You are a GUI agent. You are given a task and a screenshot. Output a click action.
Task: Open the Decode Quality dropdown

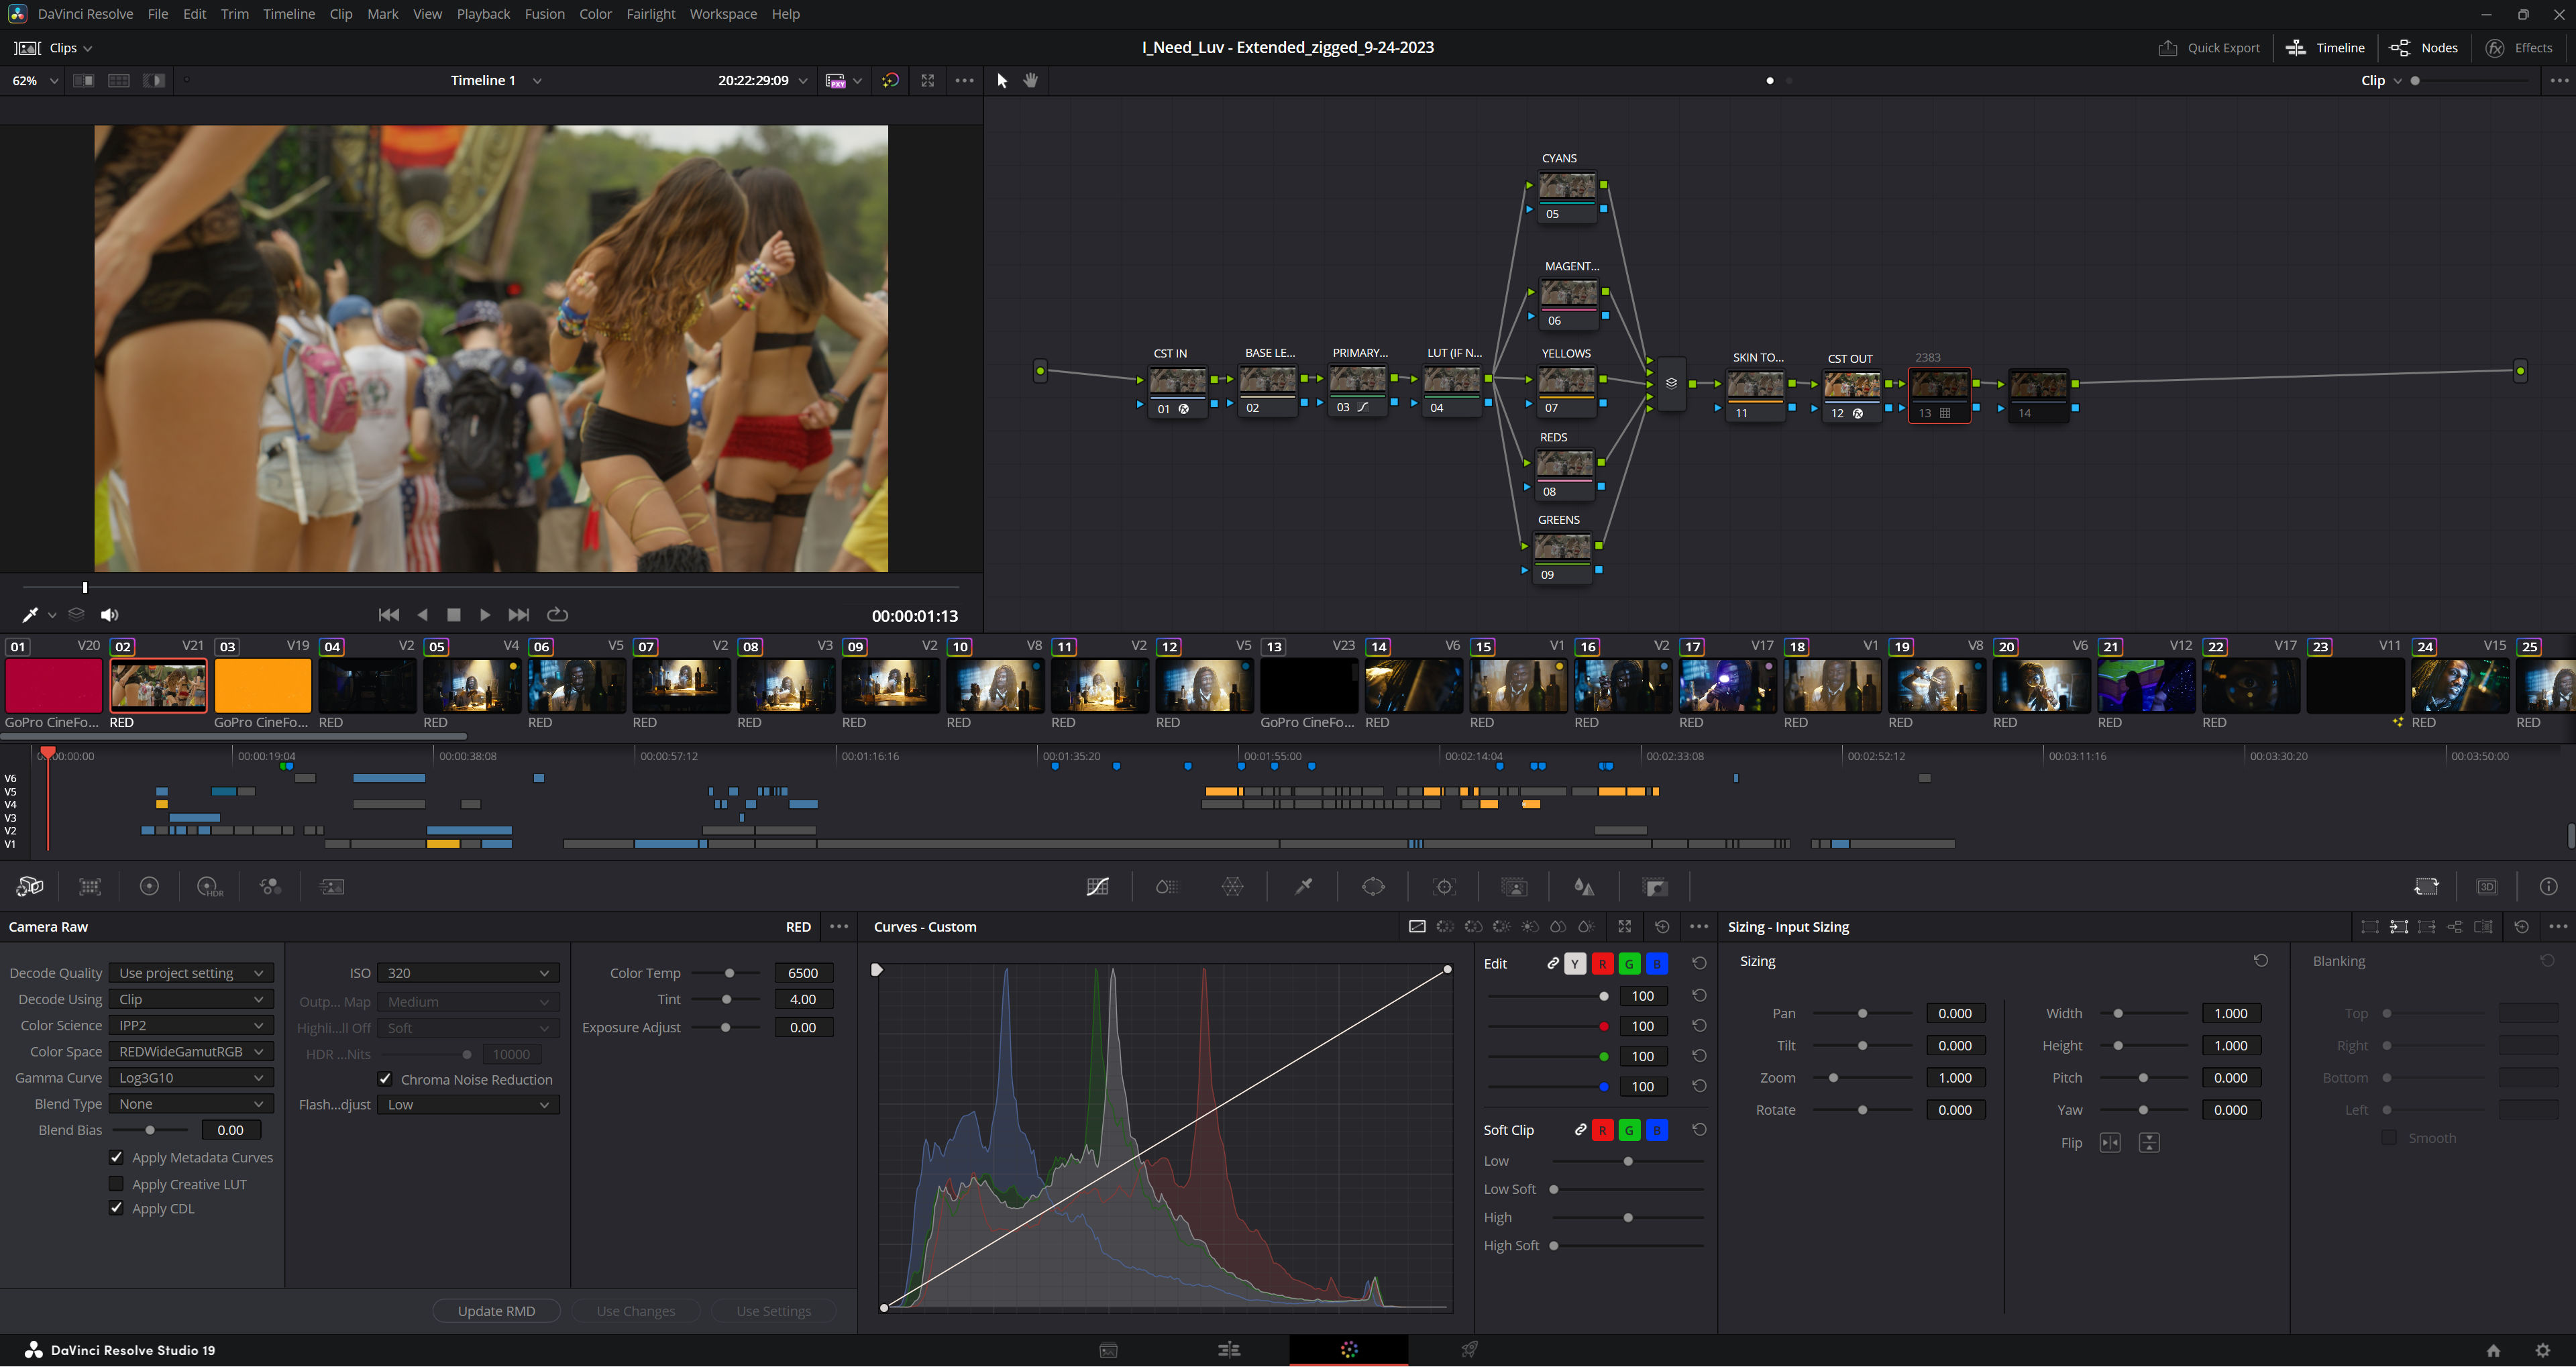(190, 973)
